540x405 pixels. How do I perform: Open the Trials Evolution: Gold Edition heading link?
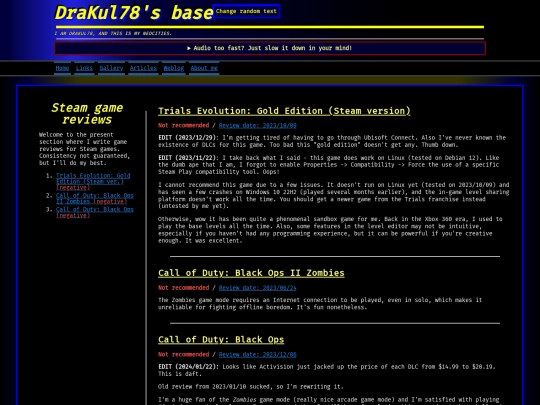tap(284, 111)
